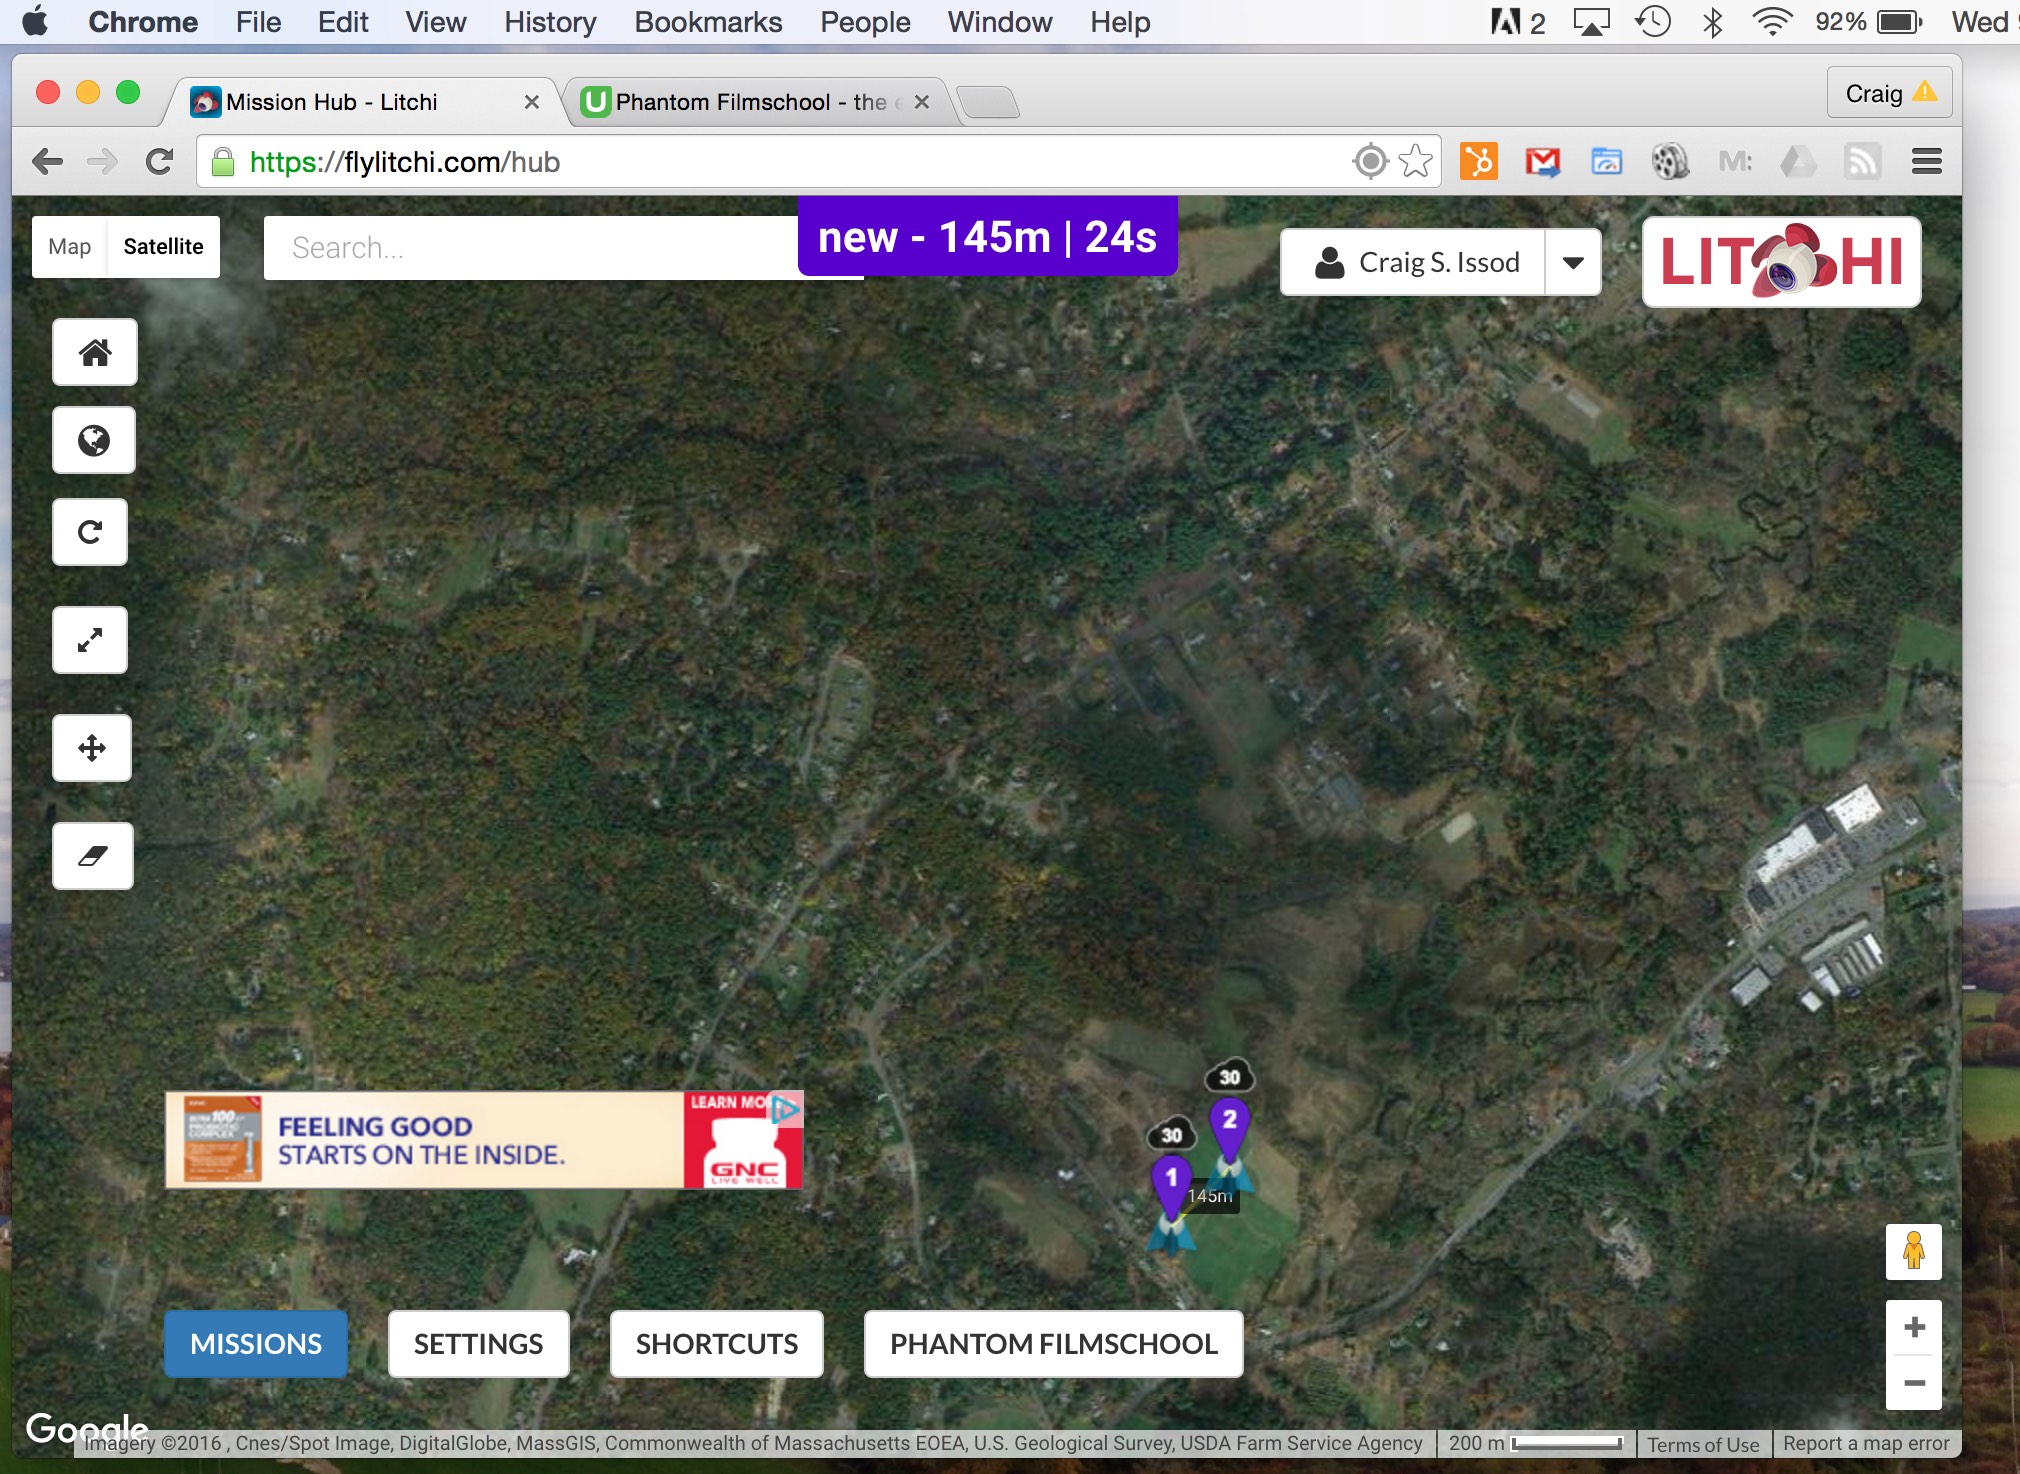2020x1474 pixels.
Task: Go back with the browser back arrow
Action: pos(47,161)
